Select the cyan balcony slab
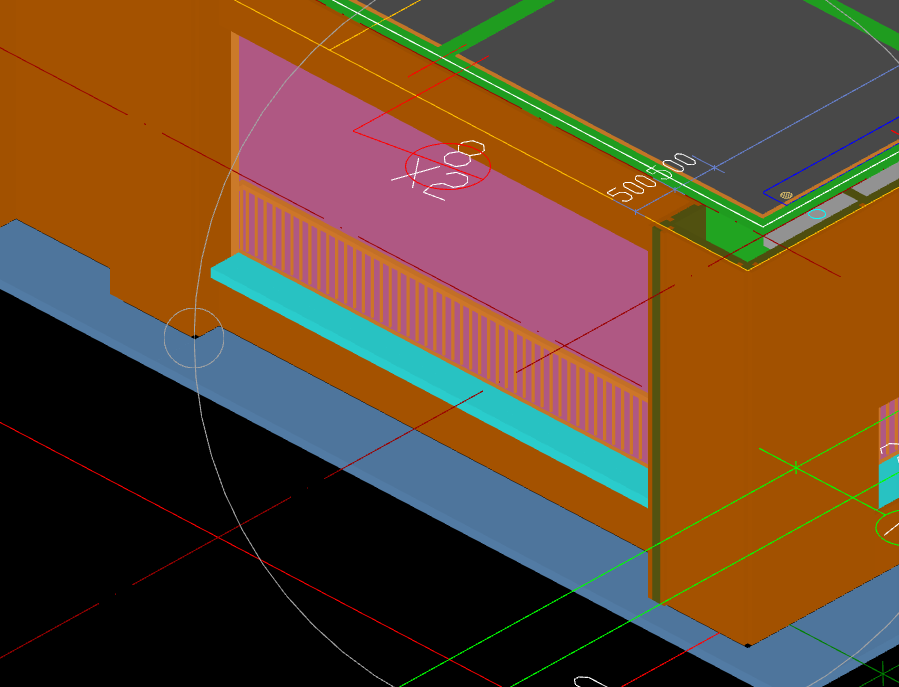The width and height of the screenshot is (899, 687). point(430,380)
